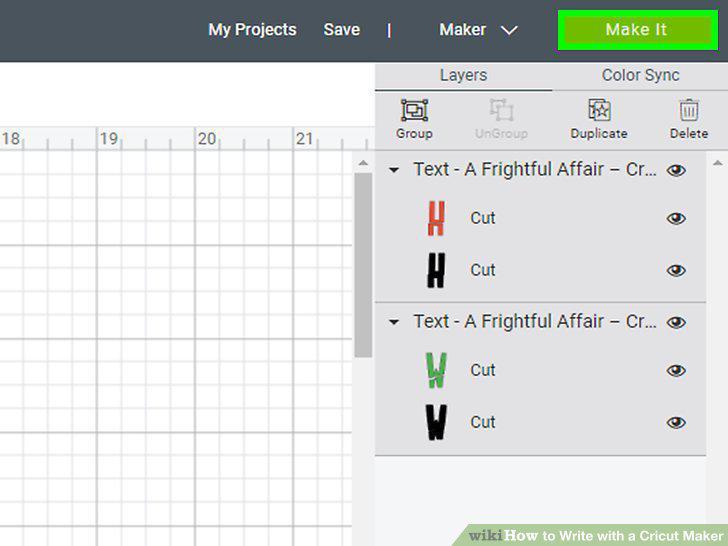Toggle visibility of red H Cut layer
The image size is (728, 546).
click(676, 218)
